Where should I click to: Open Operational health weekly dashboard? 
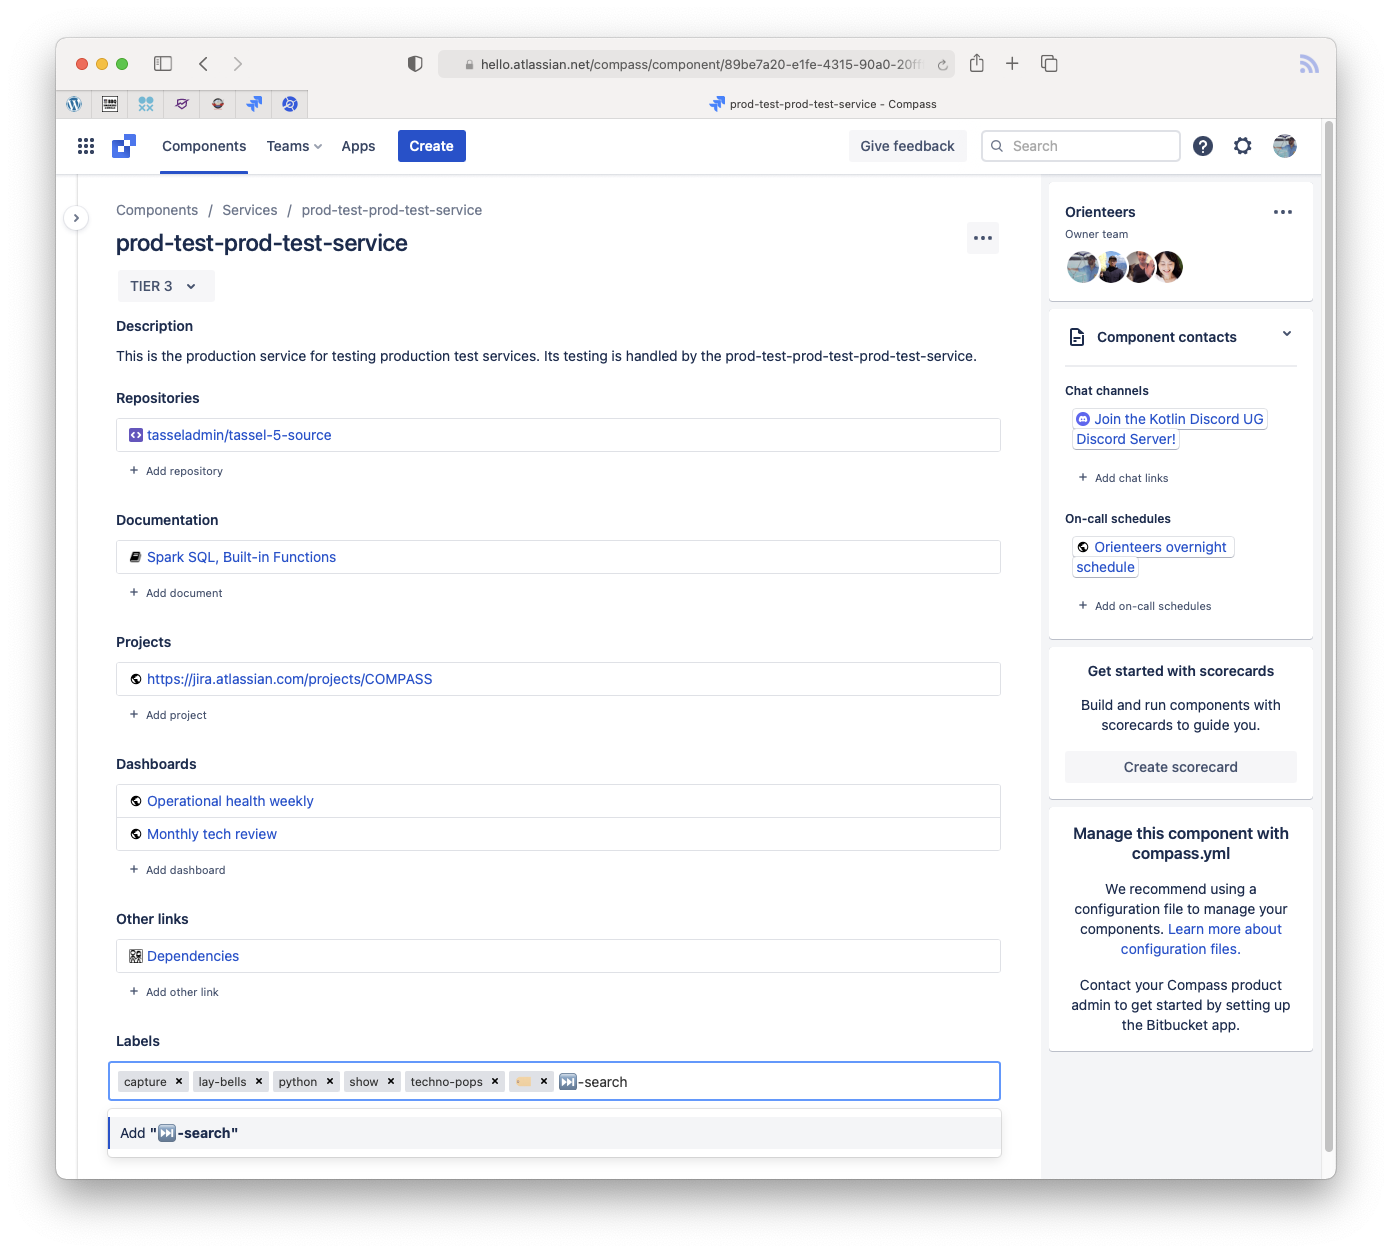click(x=230, y=801)
